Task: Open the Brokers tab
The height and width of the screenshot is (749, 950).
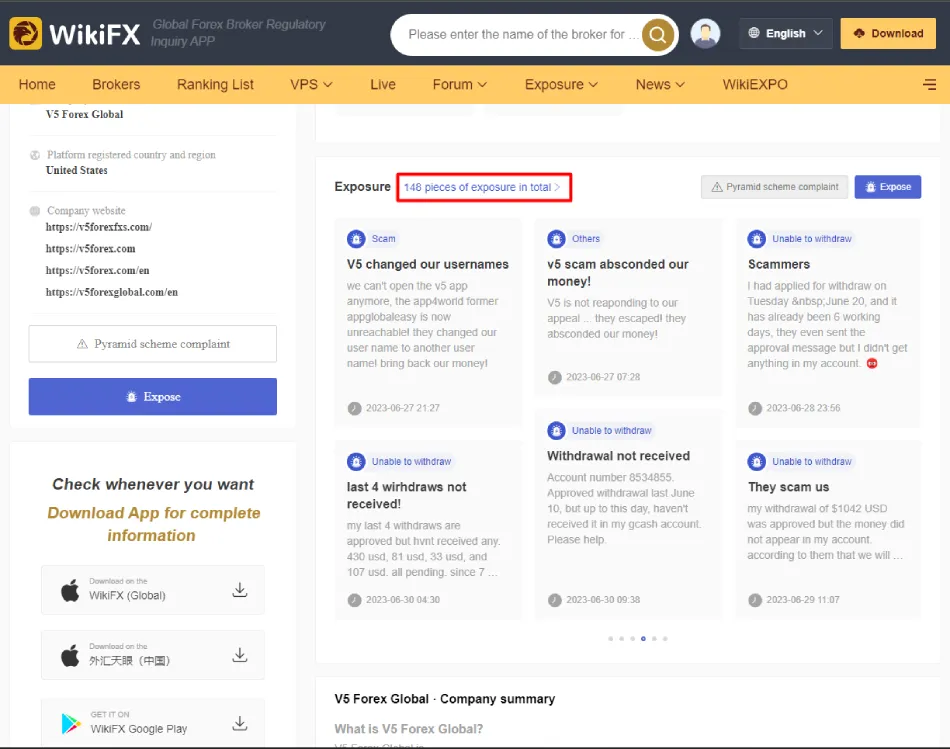Action: pyautogui.click(x=116, y=84)
